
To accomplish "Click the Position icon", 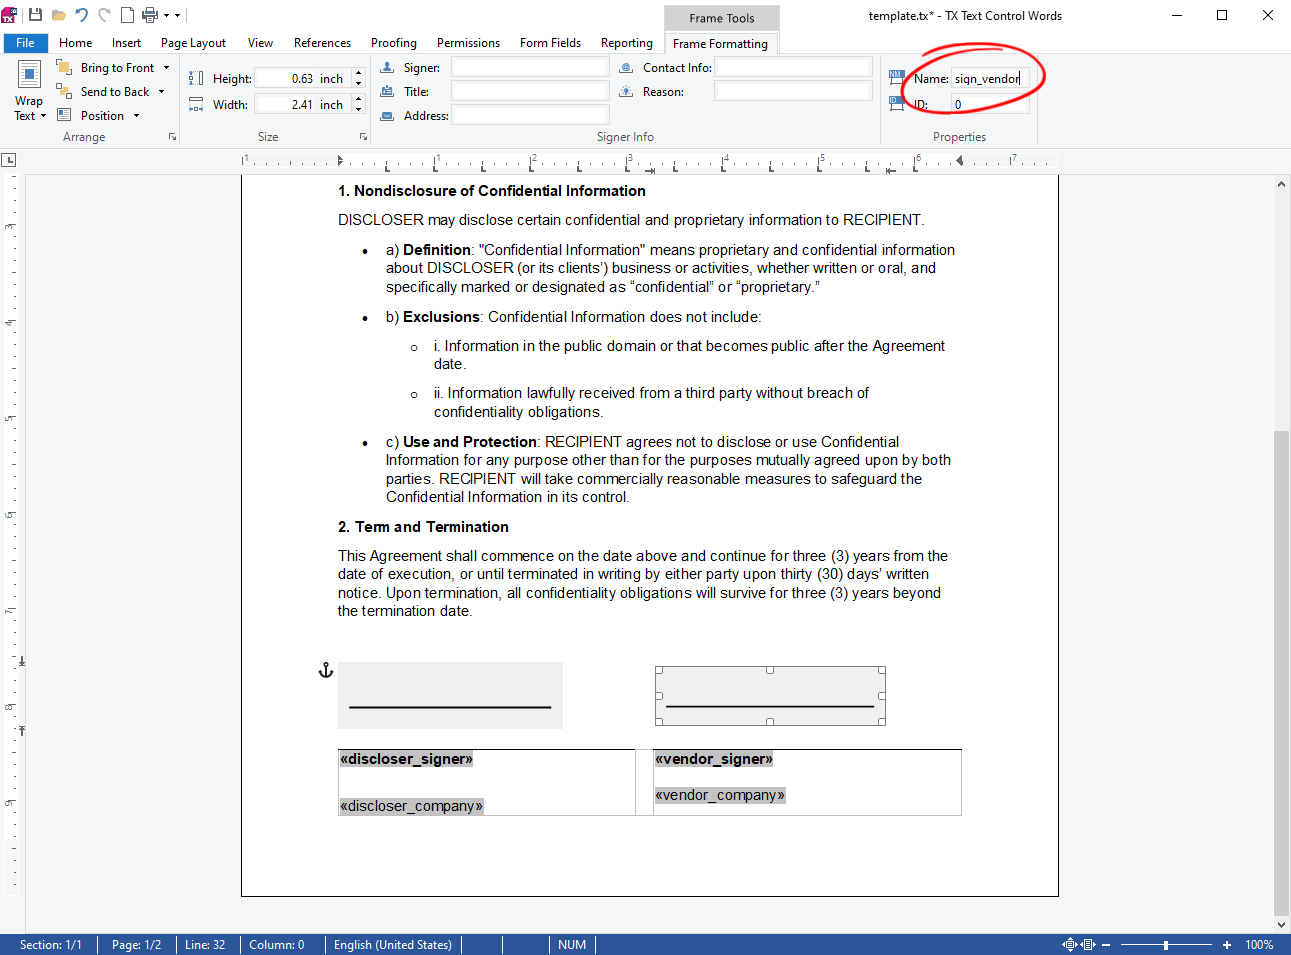I will (64, 115).
